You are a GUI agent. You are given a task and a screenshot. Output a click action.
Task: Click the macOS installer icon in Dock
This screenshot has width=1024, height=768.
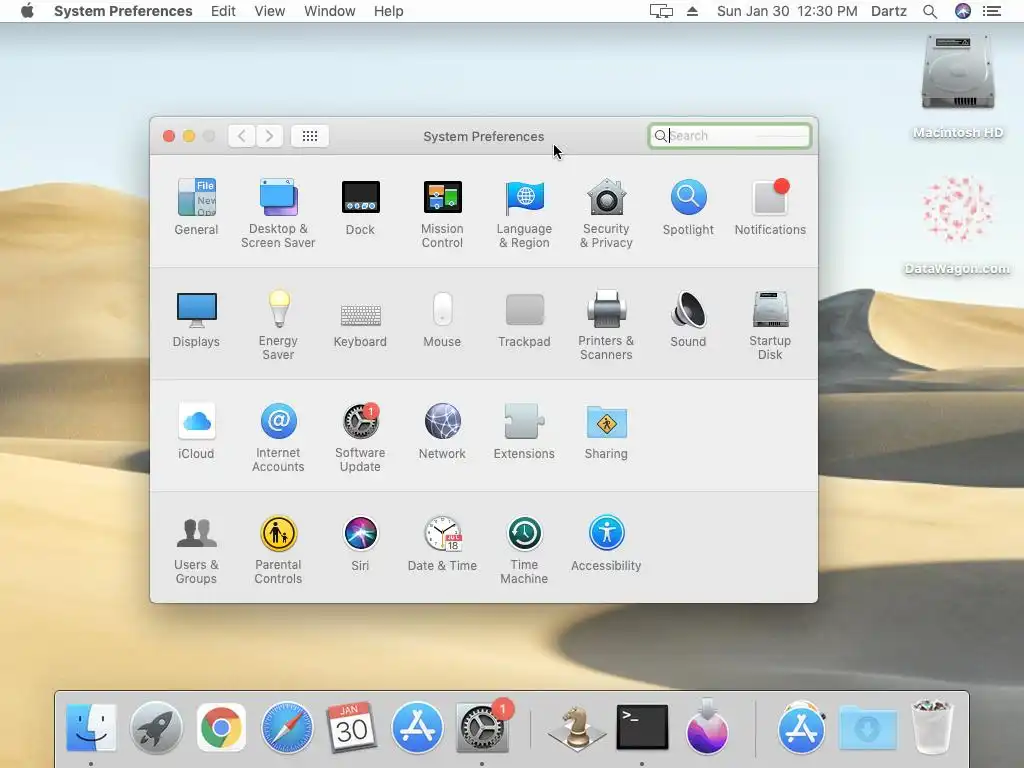[707, 726]
